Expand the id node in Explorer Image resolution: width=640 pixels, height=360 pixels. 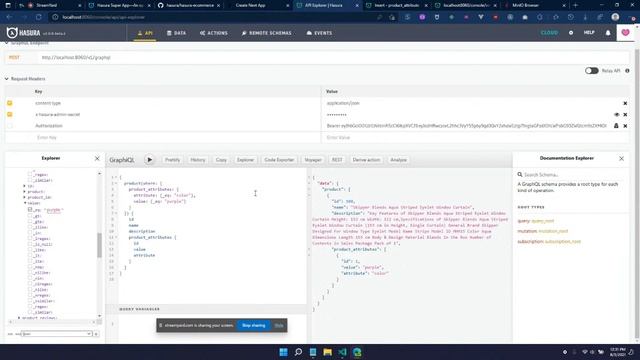[24, 186]
